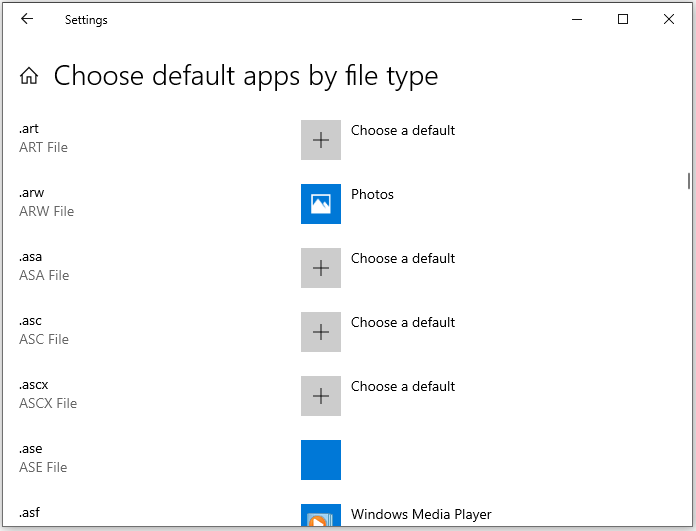
Task: Choose a default for .asc files
Action: click(403, 322)
